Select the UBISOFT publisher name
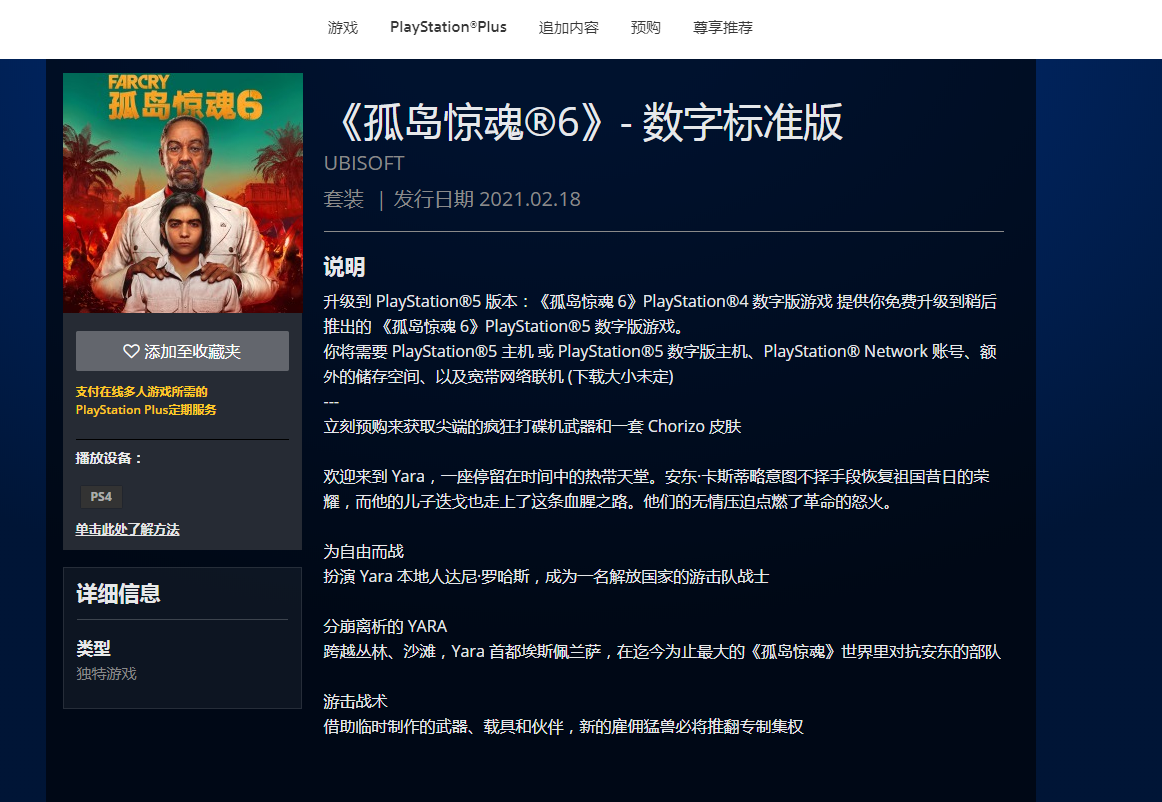The height and width of the screenshot is (802, 1162). click(x=364, y=163)
